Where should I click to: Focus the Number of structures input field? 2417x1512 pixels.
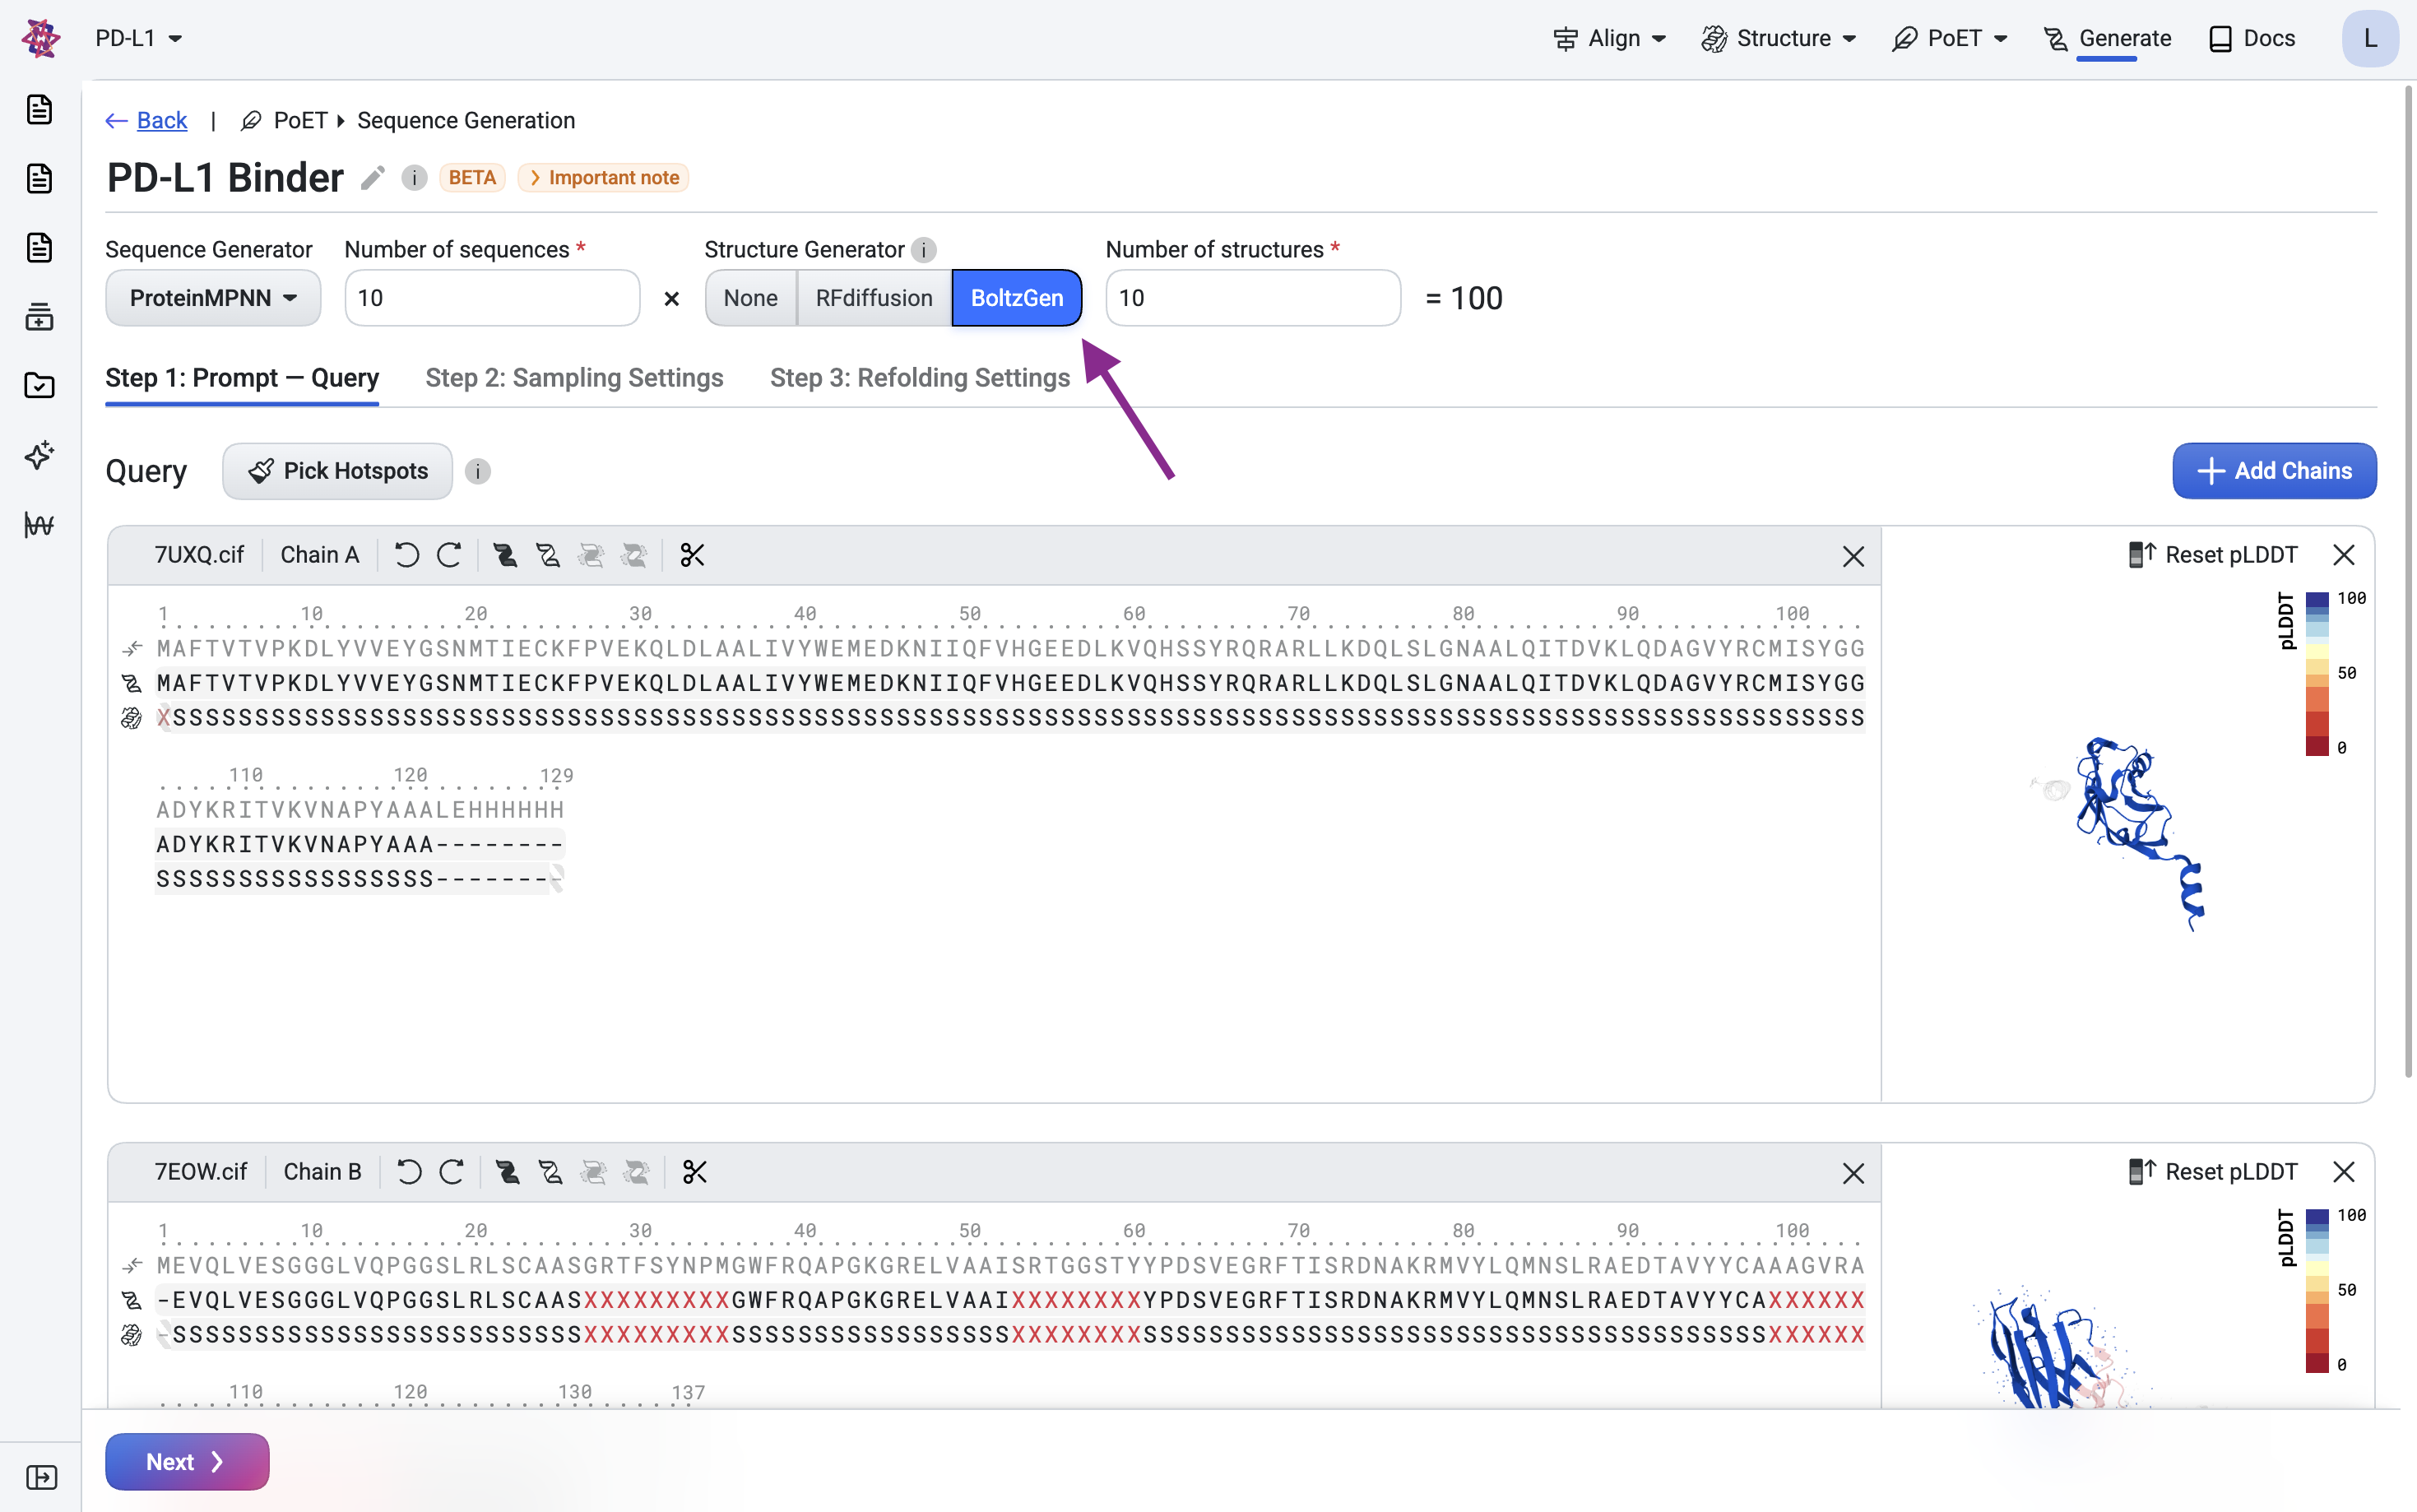point(1253,298)
